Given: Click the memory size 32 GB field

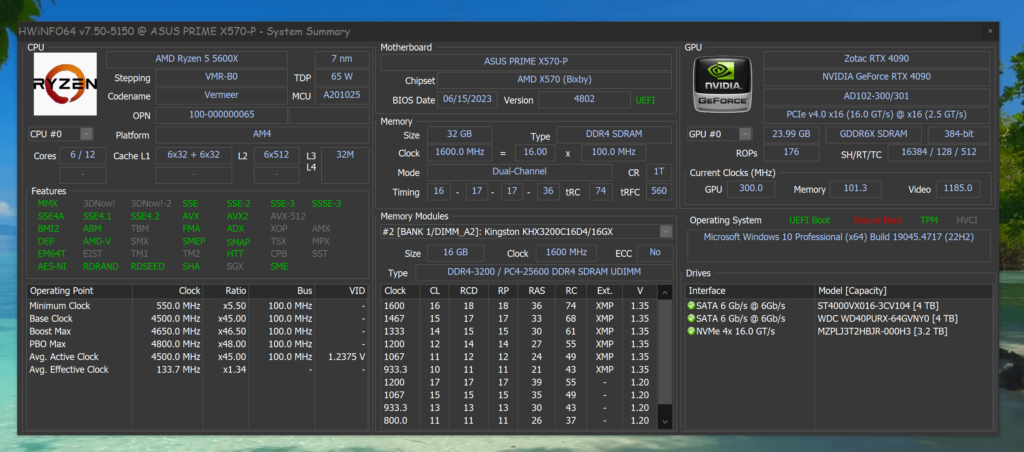Looking at the screenshot, I should coord(459,134).
